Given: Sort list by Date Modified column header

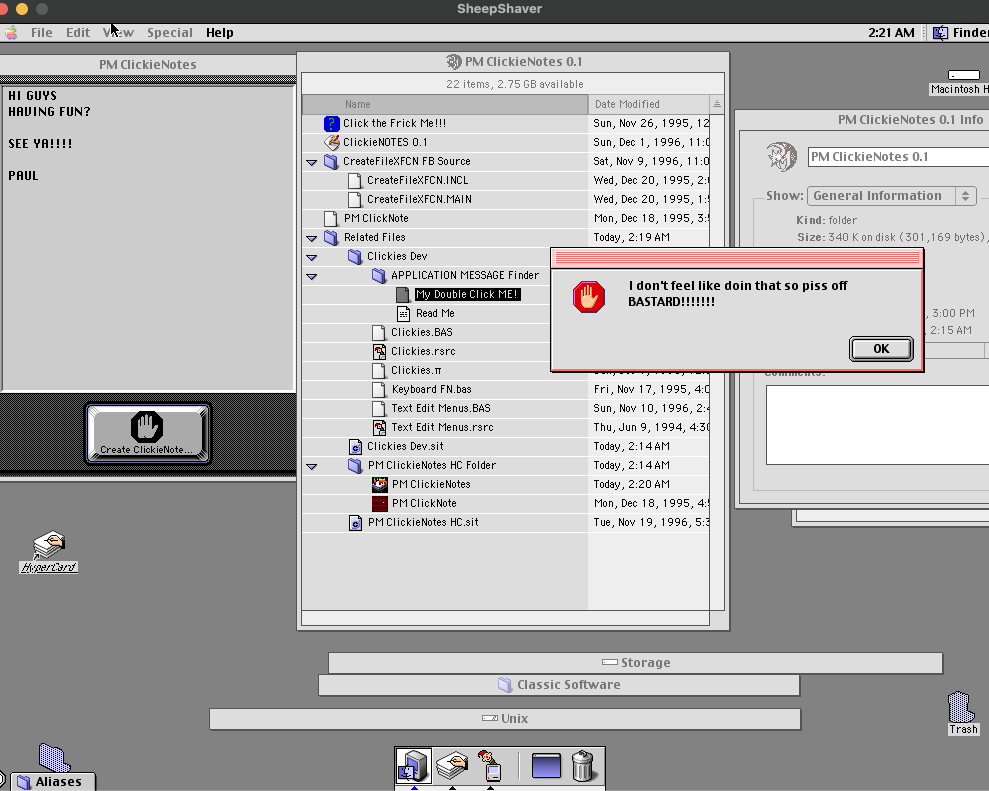Looking at the screenshot, I should coord(649,104).
